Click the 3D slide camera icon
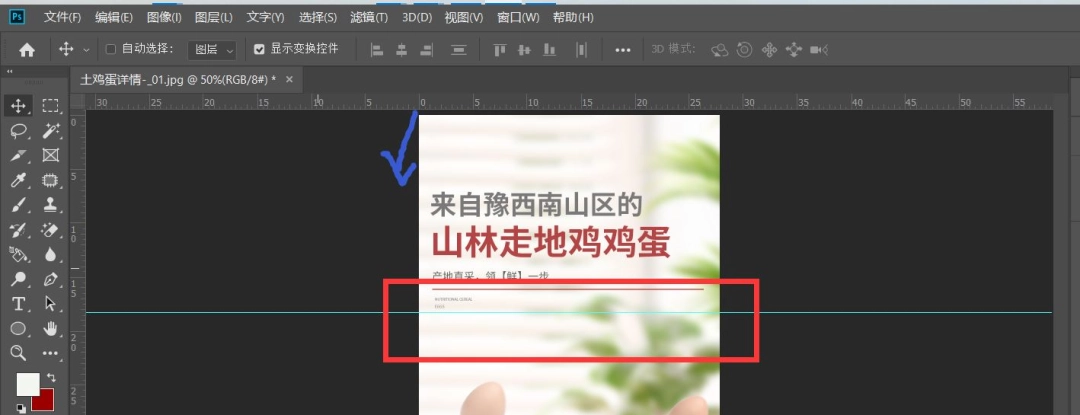1080x415 pixels. coord(793,50)
